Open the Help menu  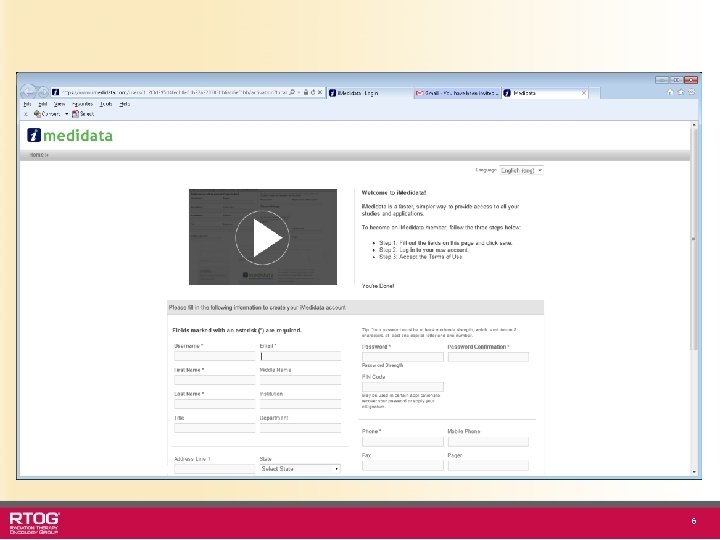pyautogui.click(x=124, y=104)
